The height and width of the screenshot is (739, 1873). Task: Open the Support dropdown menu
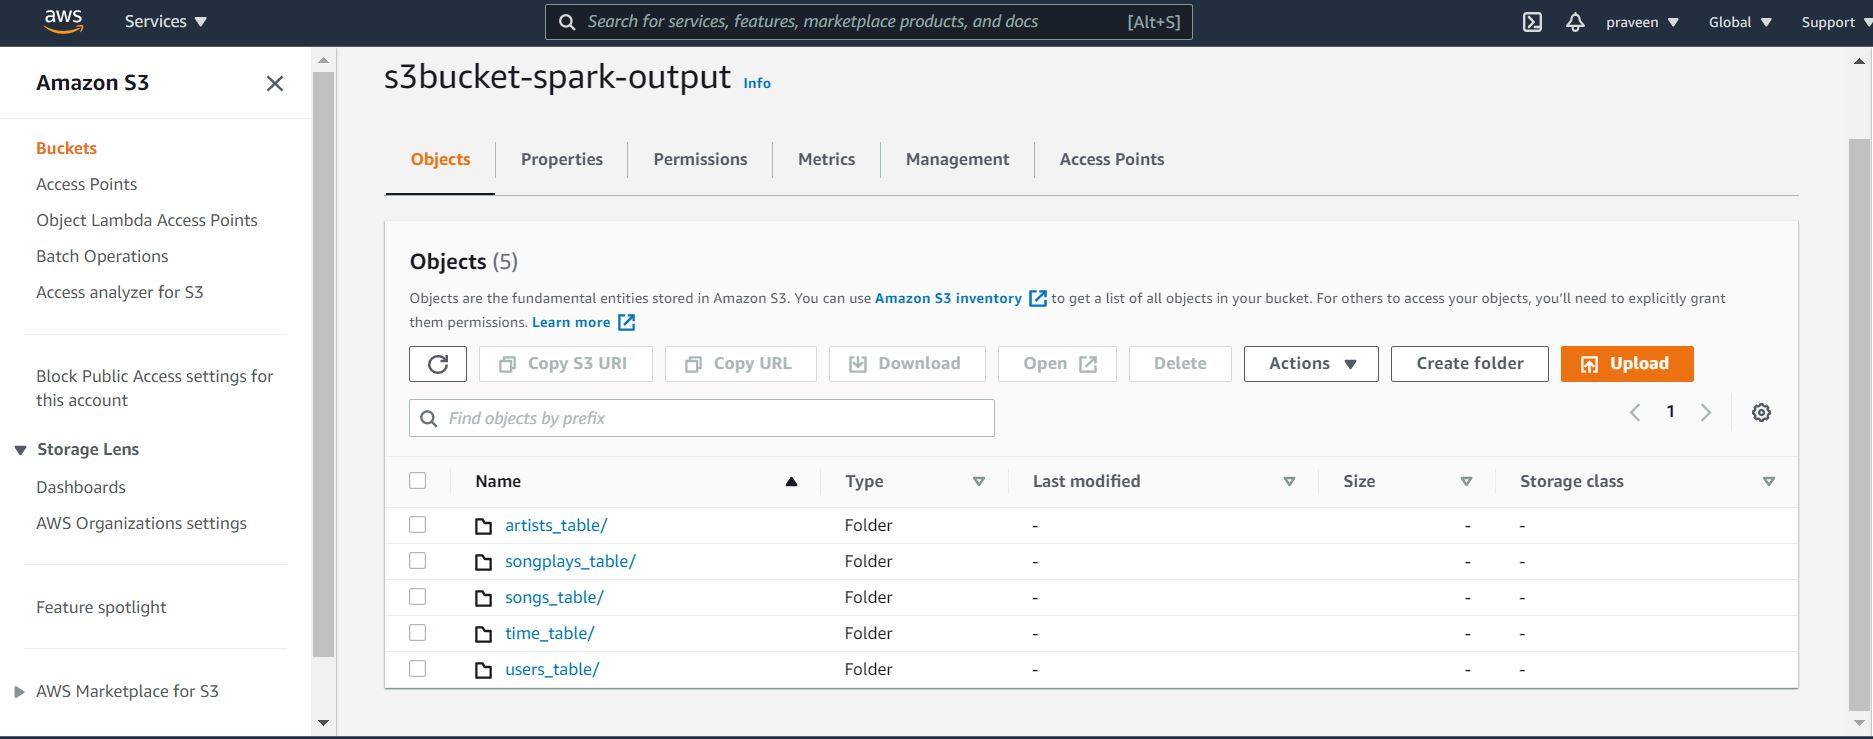1835,22
